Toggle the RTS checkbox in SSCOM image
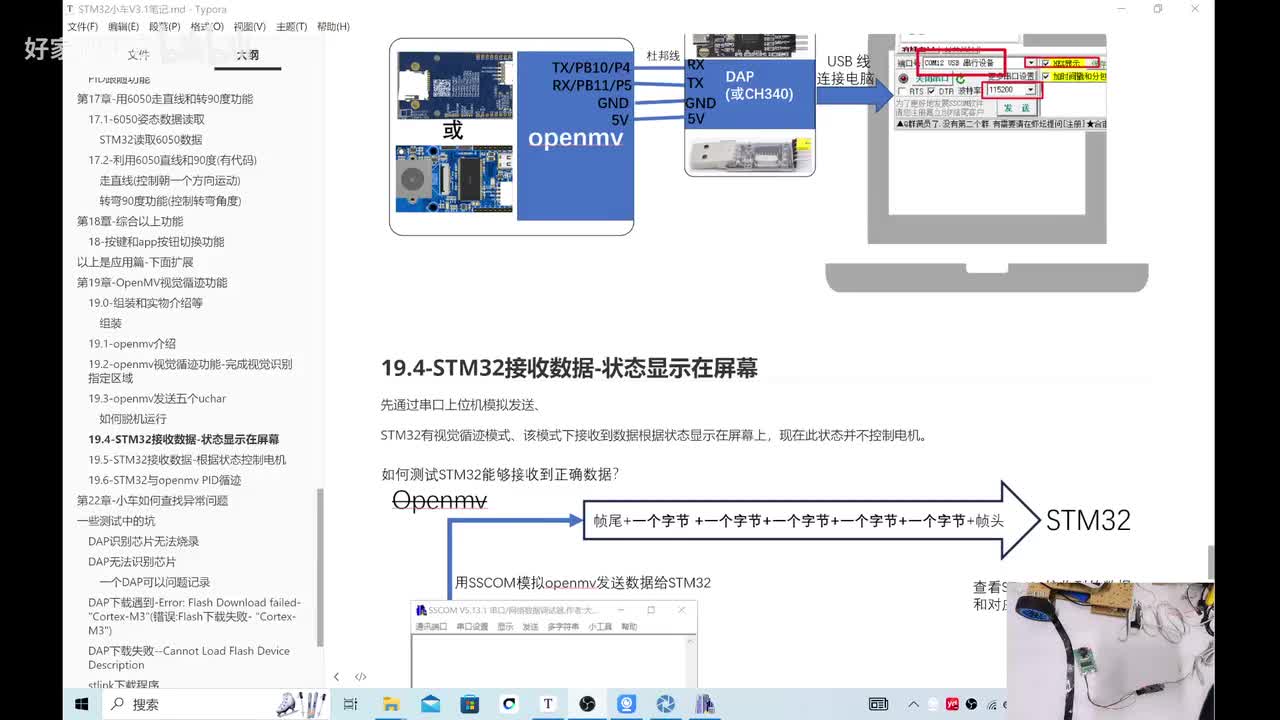This screenshot has width=1280, height=720. click(901, 91)
